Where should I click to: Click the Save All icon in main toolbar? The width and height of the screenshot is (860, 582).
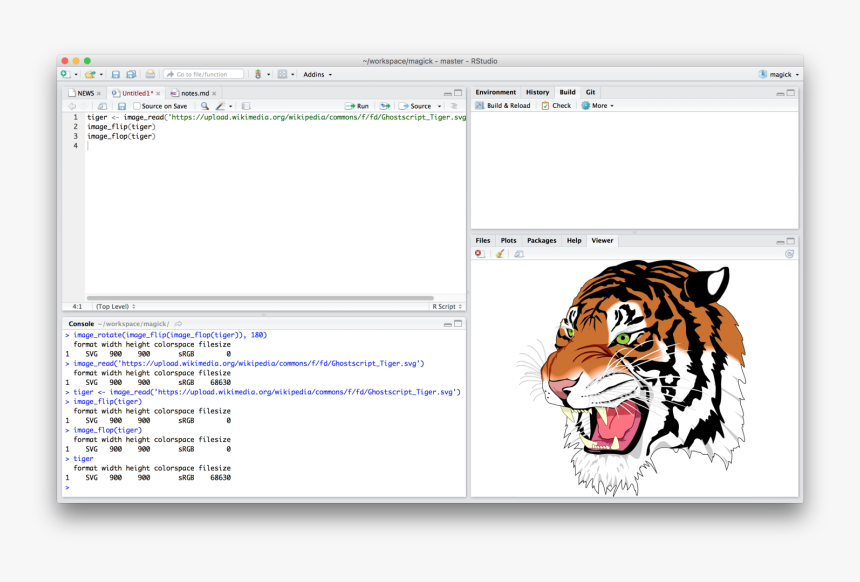coord(129,74)
